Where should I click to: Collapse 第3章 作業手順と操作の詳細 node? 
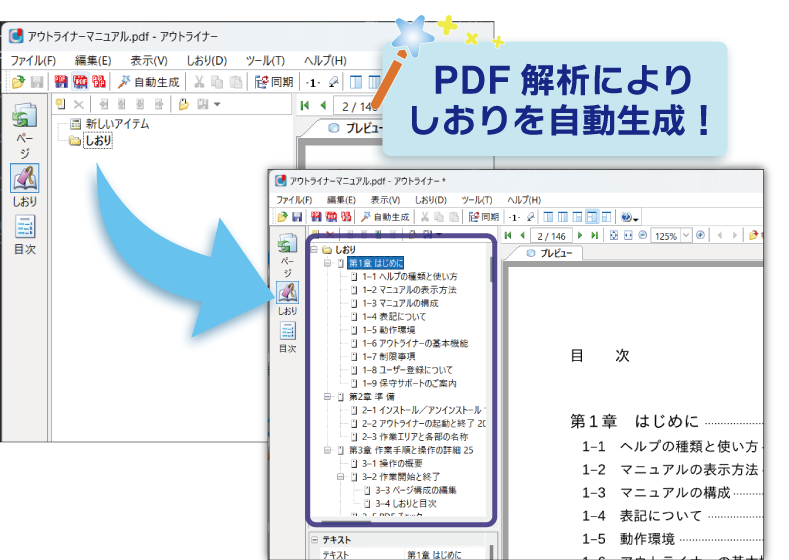tap(328, 450)
